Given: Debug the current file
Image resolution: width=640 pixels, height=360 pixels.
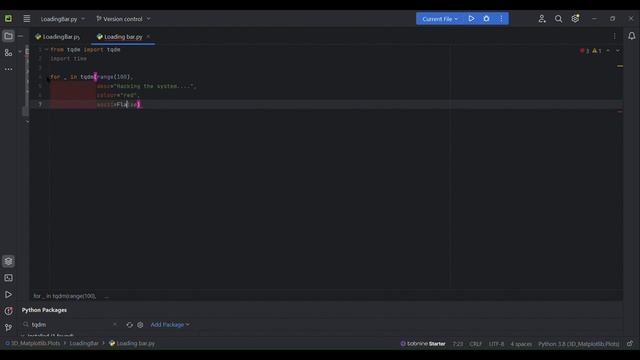Looking at the screenshot, I should pyautogui.click(x=486, y=19).
